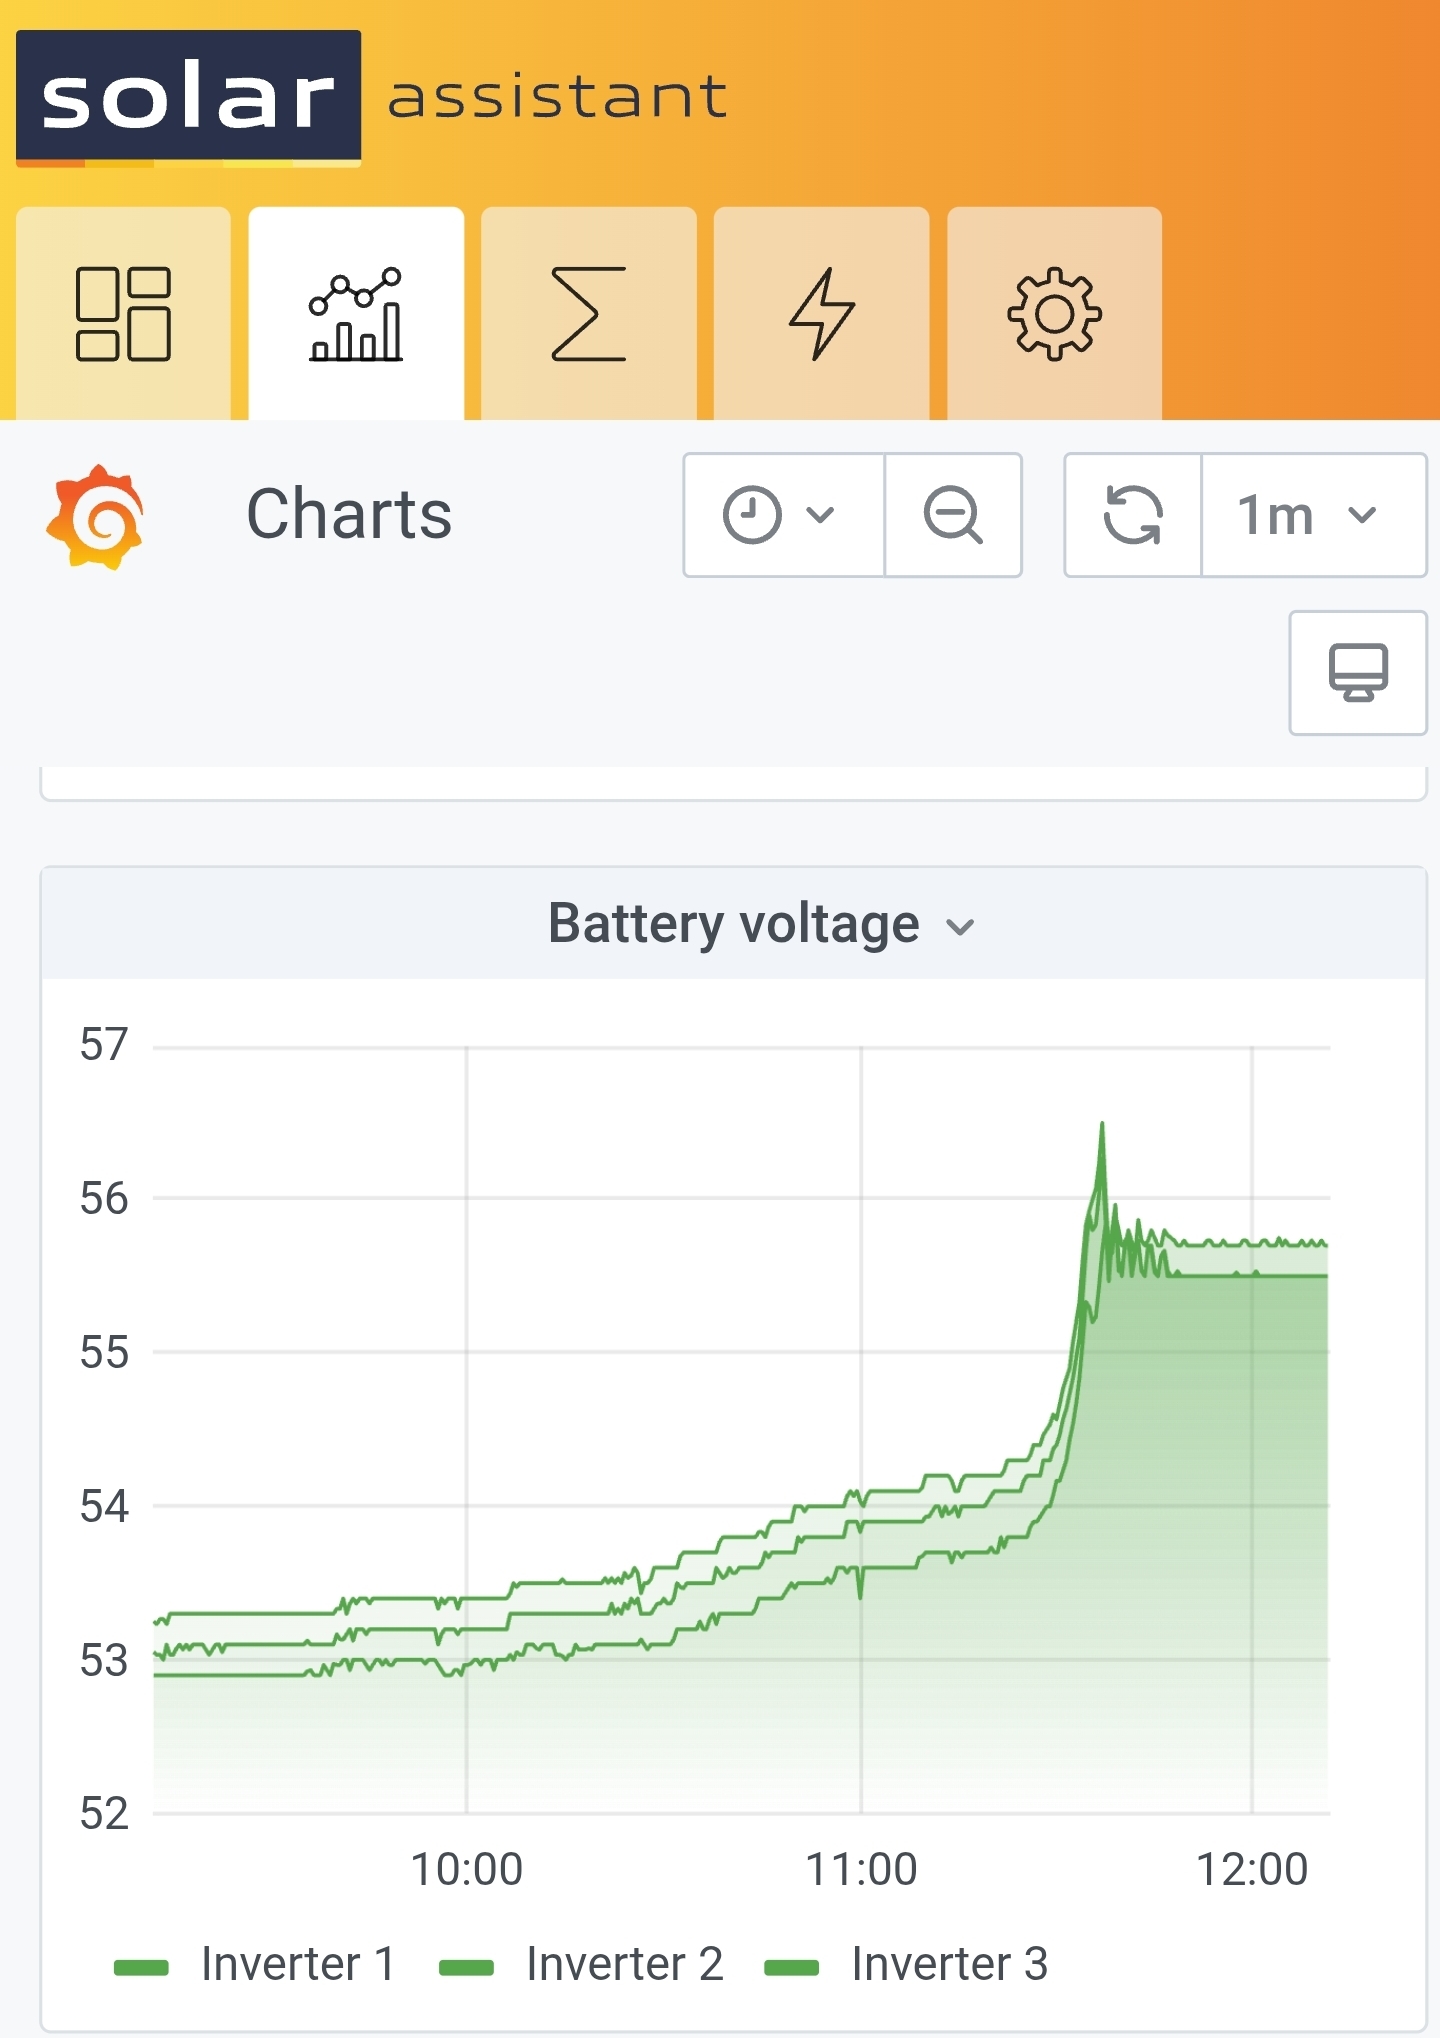Open the totals sigma tab
The image size is (1440, 2038).
click(589, 313)
